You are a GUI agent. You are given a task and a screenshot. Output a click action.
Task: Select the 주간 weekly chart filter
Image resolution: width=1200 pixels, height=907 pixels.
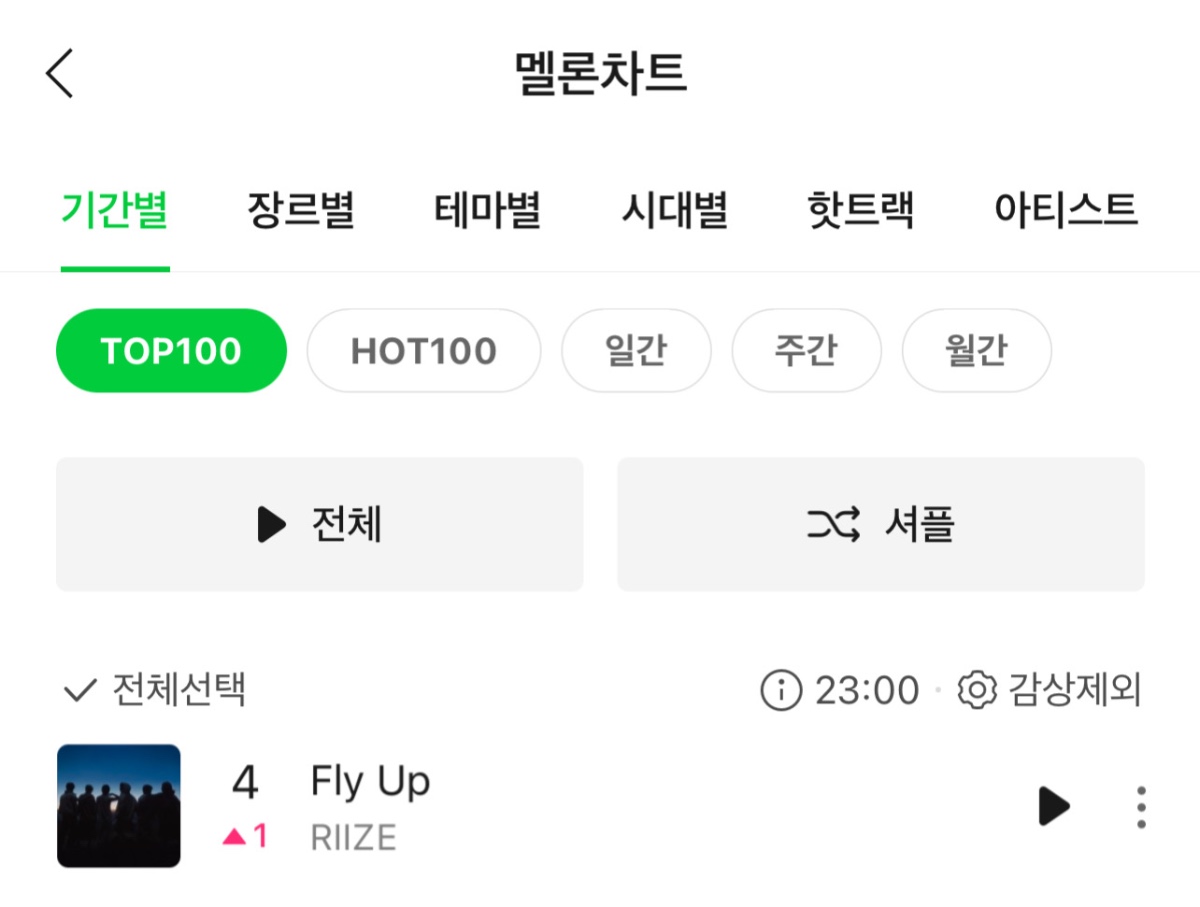coord(806,351)
